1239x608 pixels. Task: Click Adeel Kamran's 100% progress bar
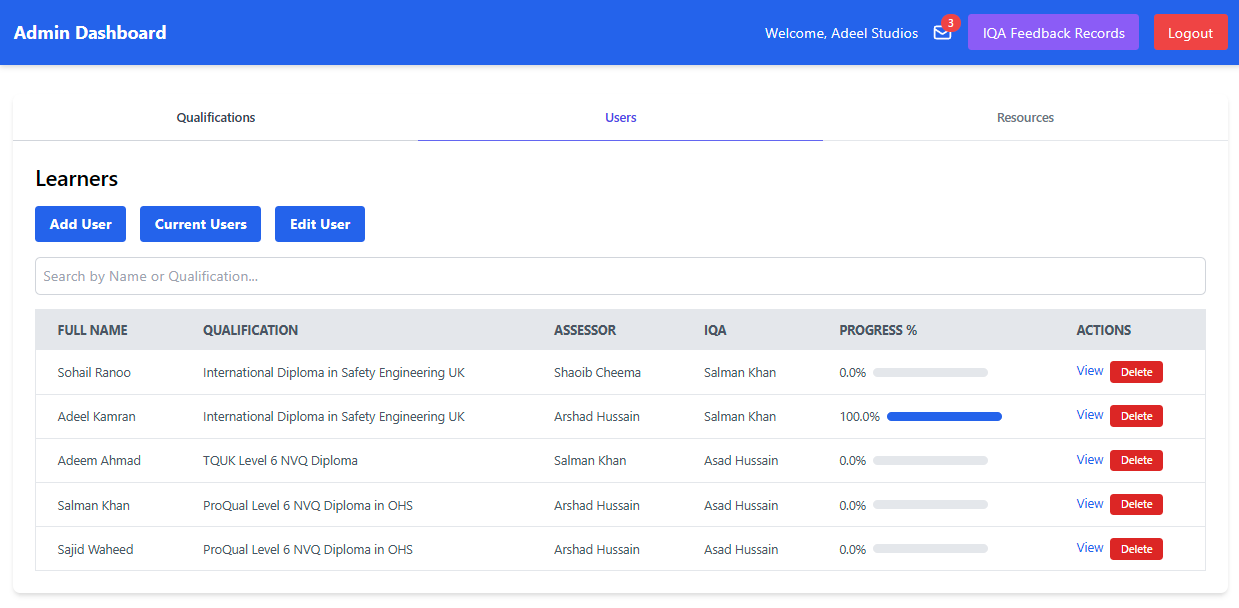pyautogui.click(x=944, y=417)
